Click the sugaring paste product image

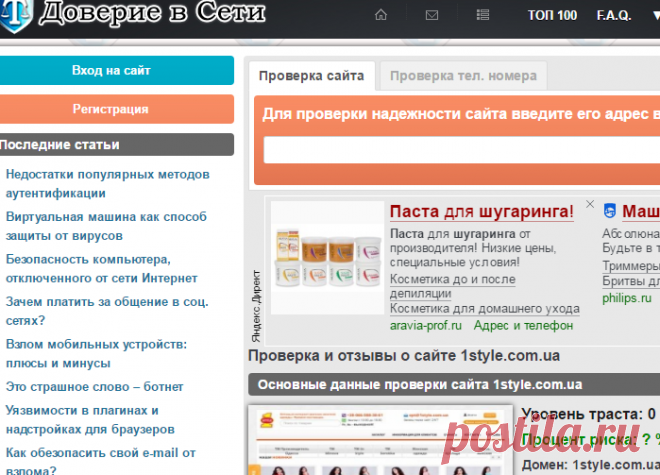pos(327,258)
